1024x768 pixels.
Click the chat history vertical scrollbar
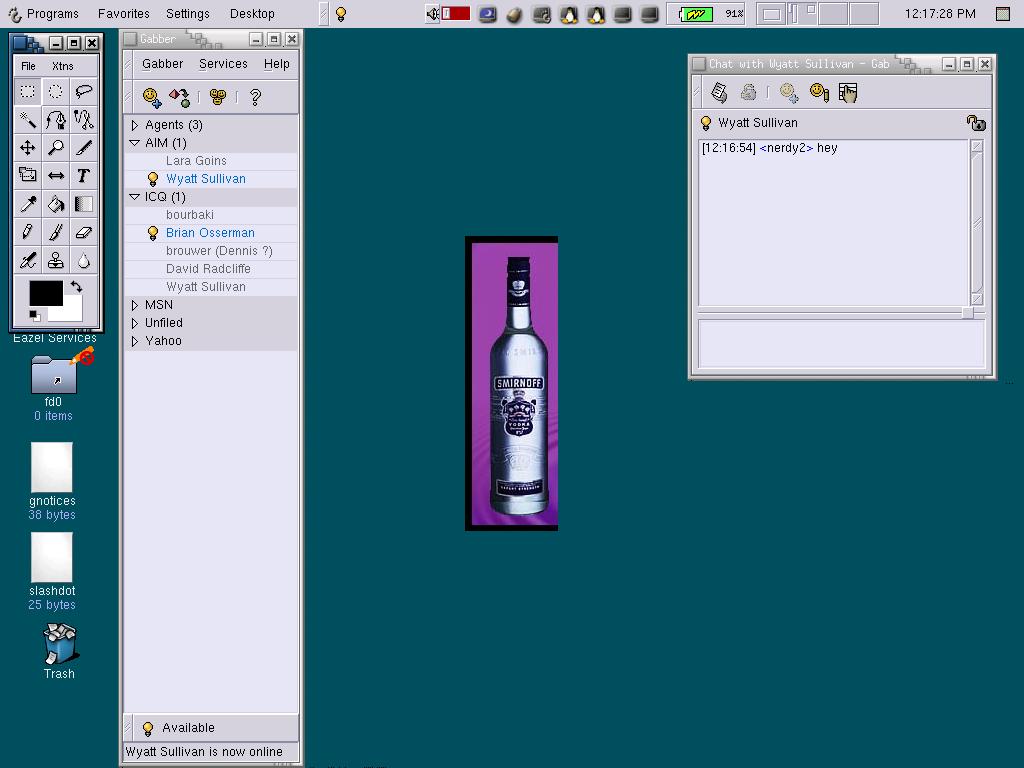pyautogui.click(x=977, y=222)
